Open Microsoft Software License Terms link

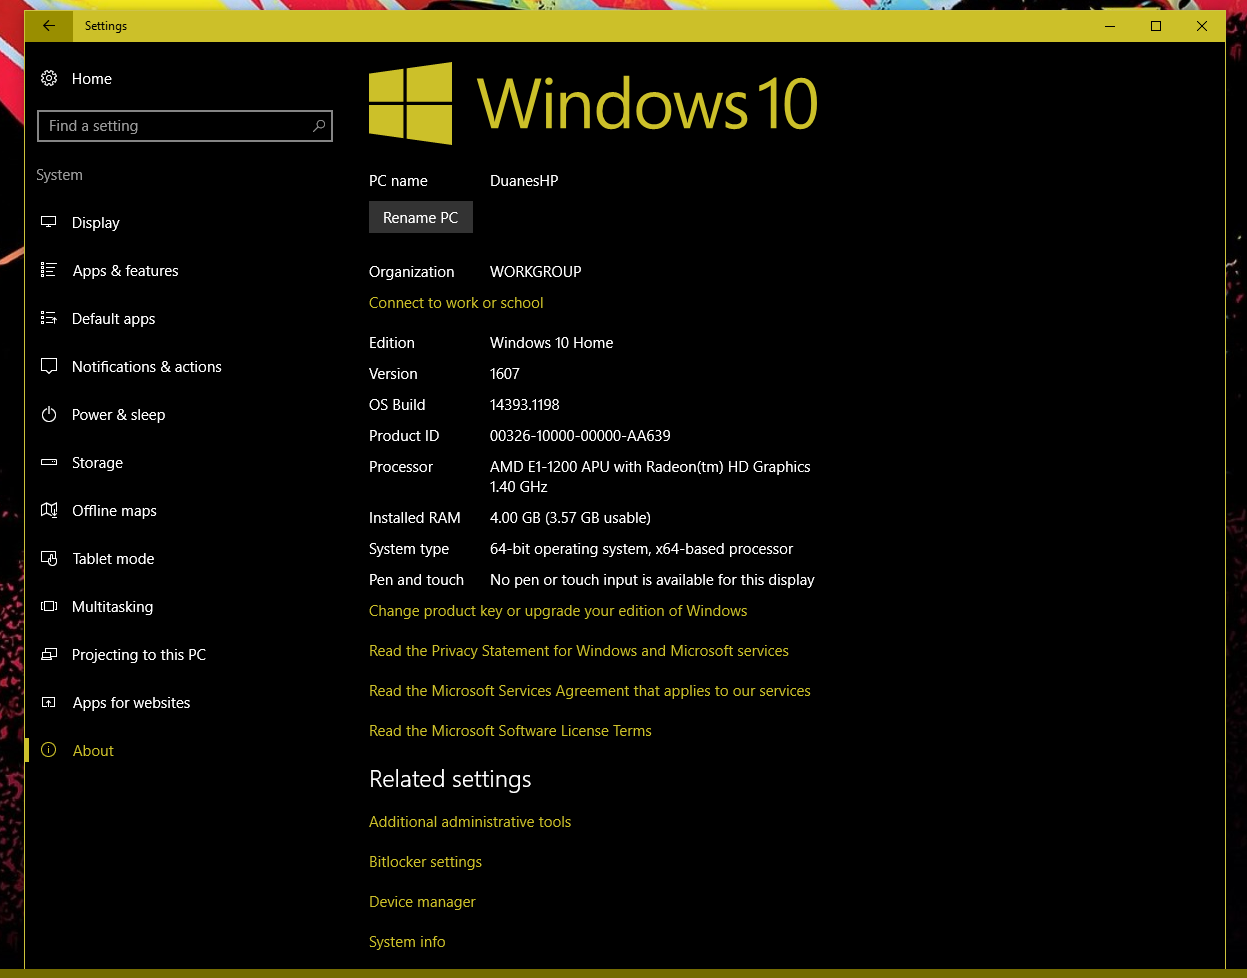tap(510, 730)
